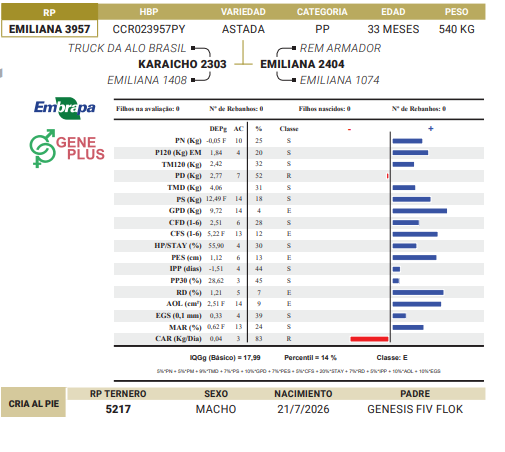Click the PES (cm) row label
The width and height of the screenshot is (505, 452).
[186, 258]
